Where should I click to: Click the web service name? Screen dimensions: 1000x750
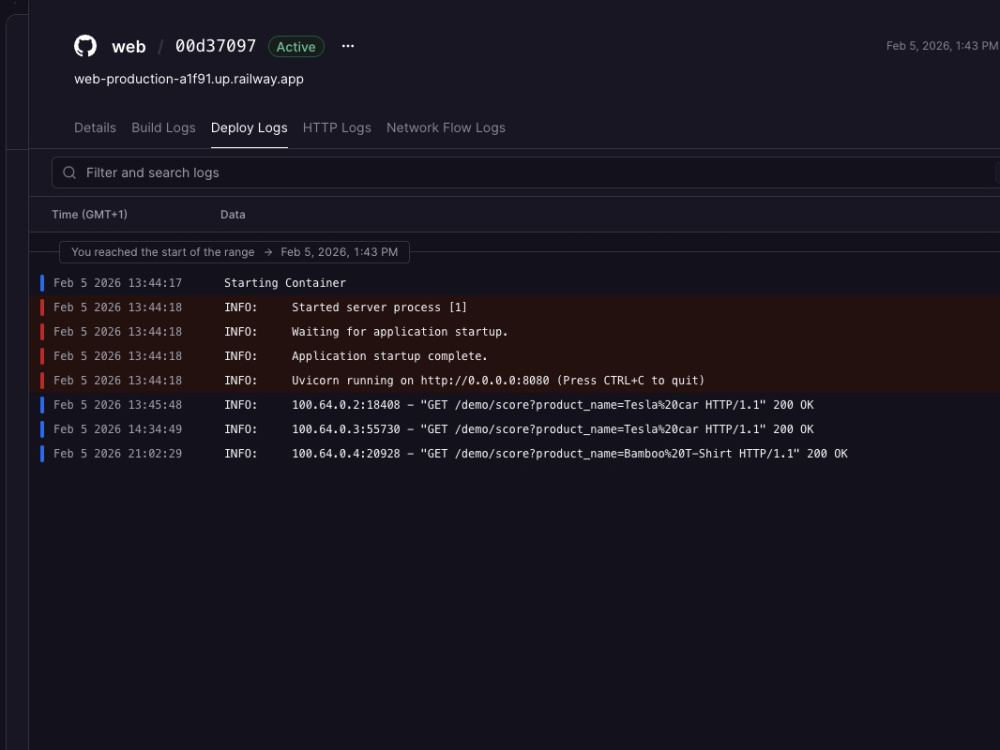(129, 47)
